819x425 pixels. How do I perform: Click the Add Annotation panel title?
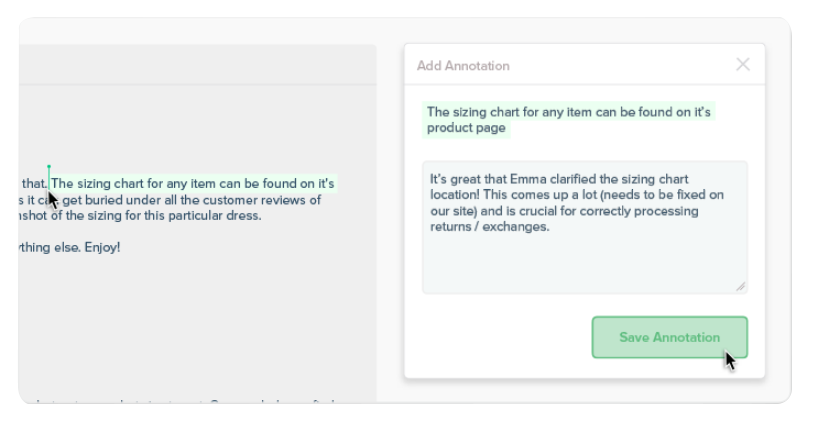463,66
